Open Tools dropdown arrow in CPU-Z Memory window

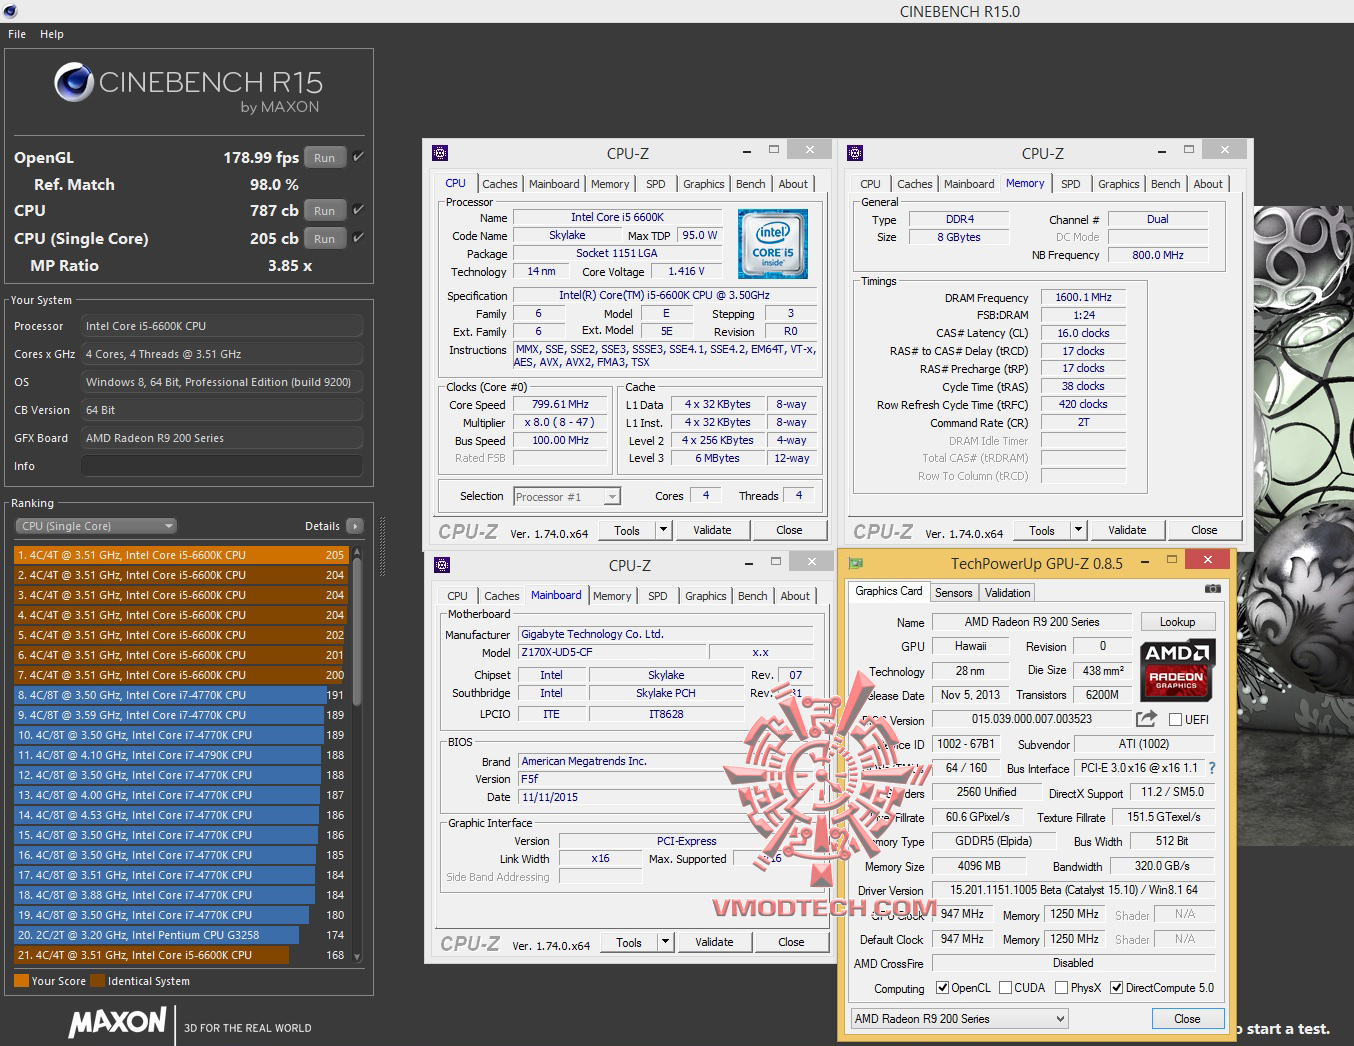[1078, 530]
